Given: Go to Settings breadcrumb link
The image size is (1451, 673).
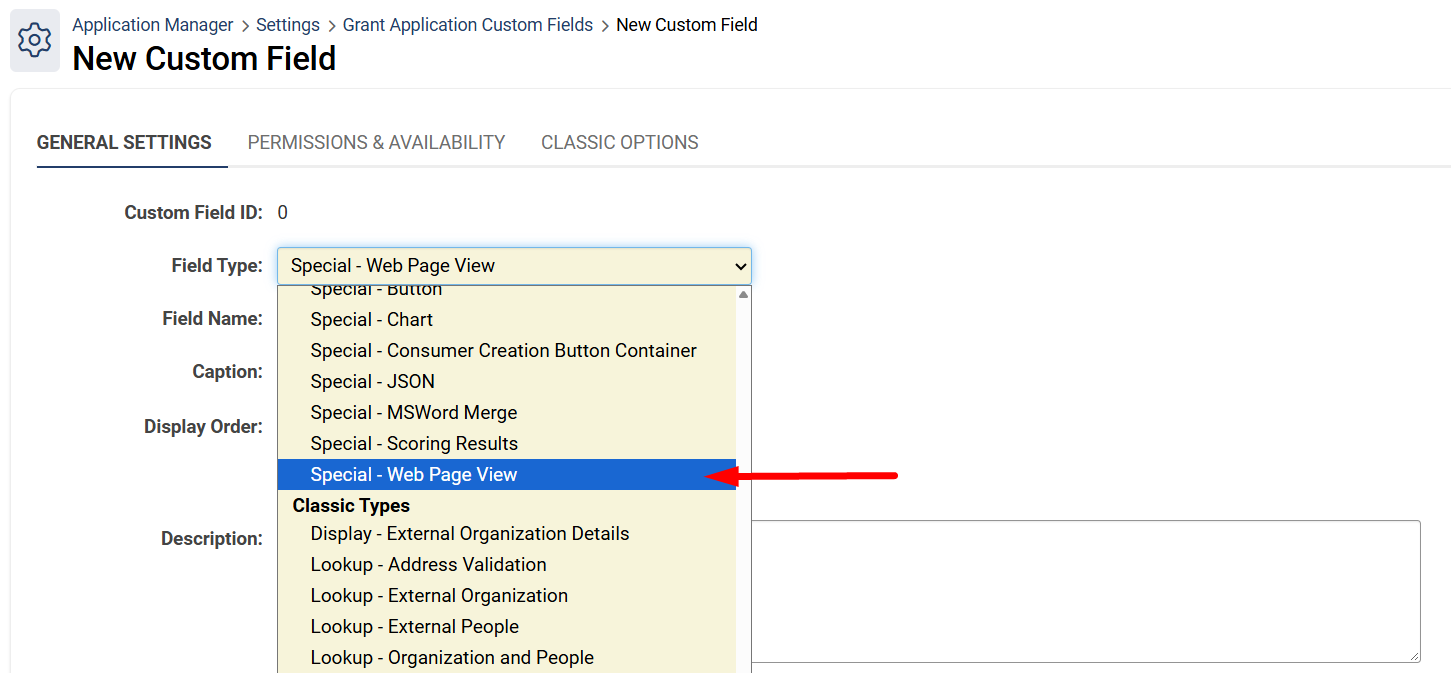Looking at the screenshot, I should (x=288, y=25).
